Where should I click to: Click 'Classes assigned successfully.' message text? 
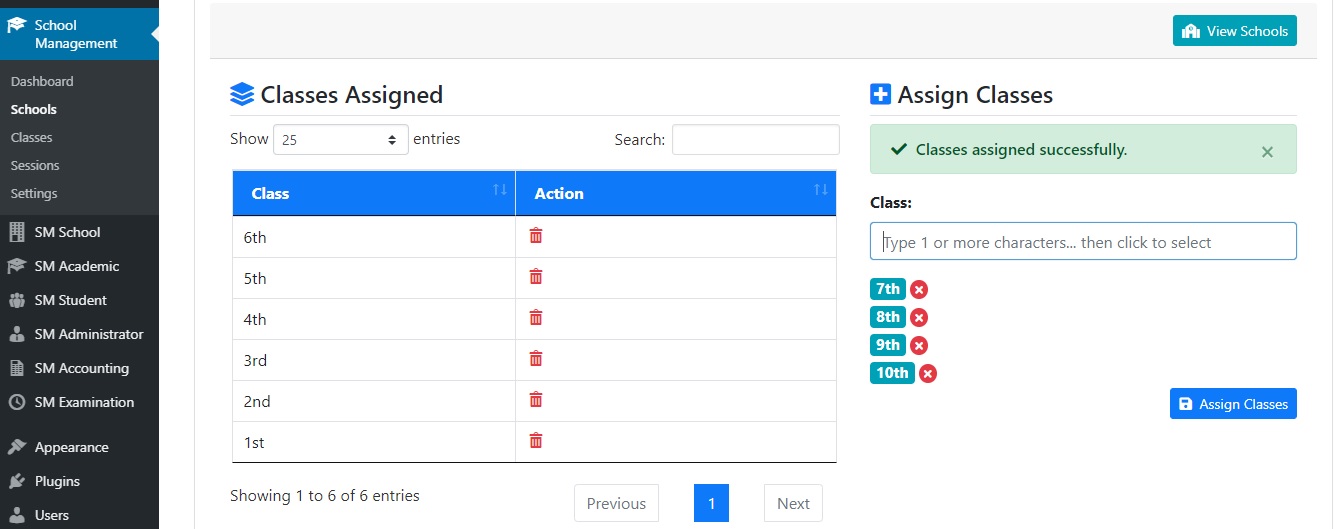(x=1021, y=150)
